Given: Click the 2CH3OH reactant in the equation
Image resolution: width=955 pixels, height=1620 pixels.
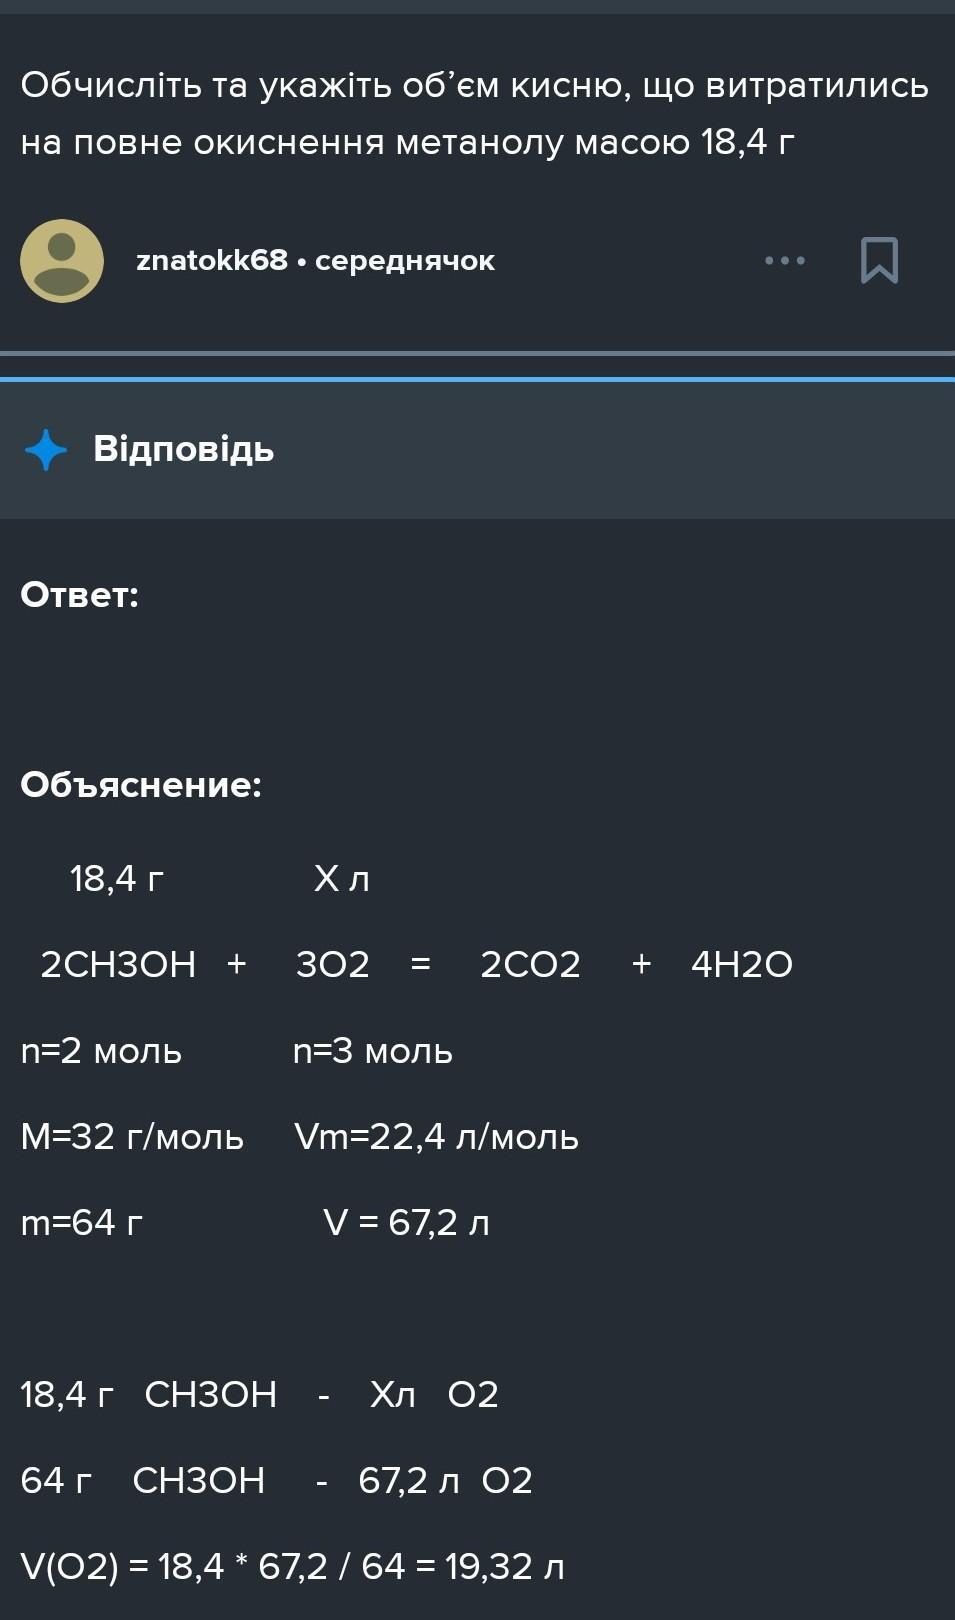Looking at the screenshot, I should tap(118, 965).
